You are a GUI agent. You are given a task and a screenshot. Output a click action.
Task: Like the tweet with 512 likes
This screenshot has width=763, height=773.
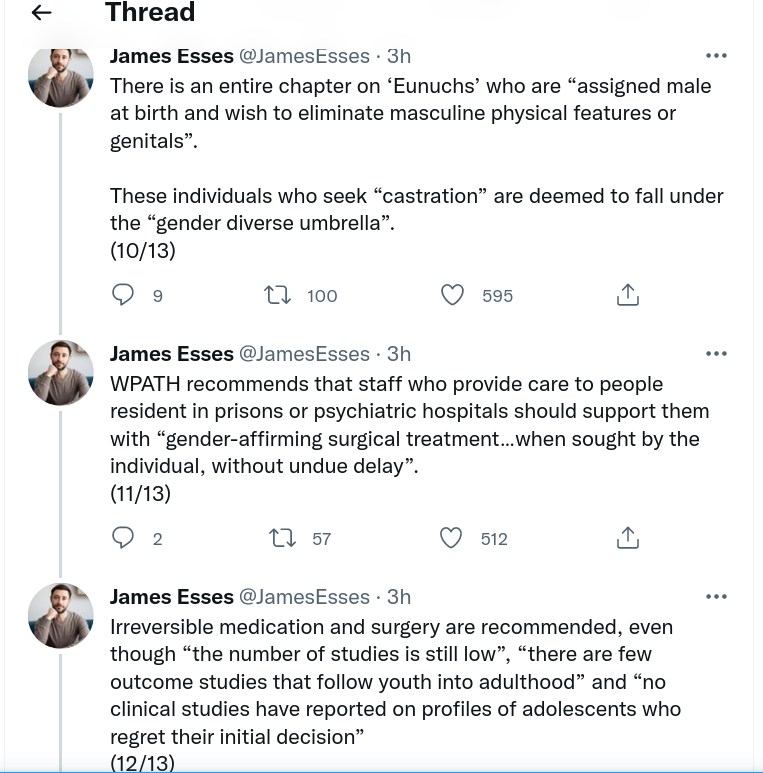(x=452, y=538)
